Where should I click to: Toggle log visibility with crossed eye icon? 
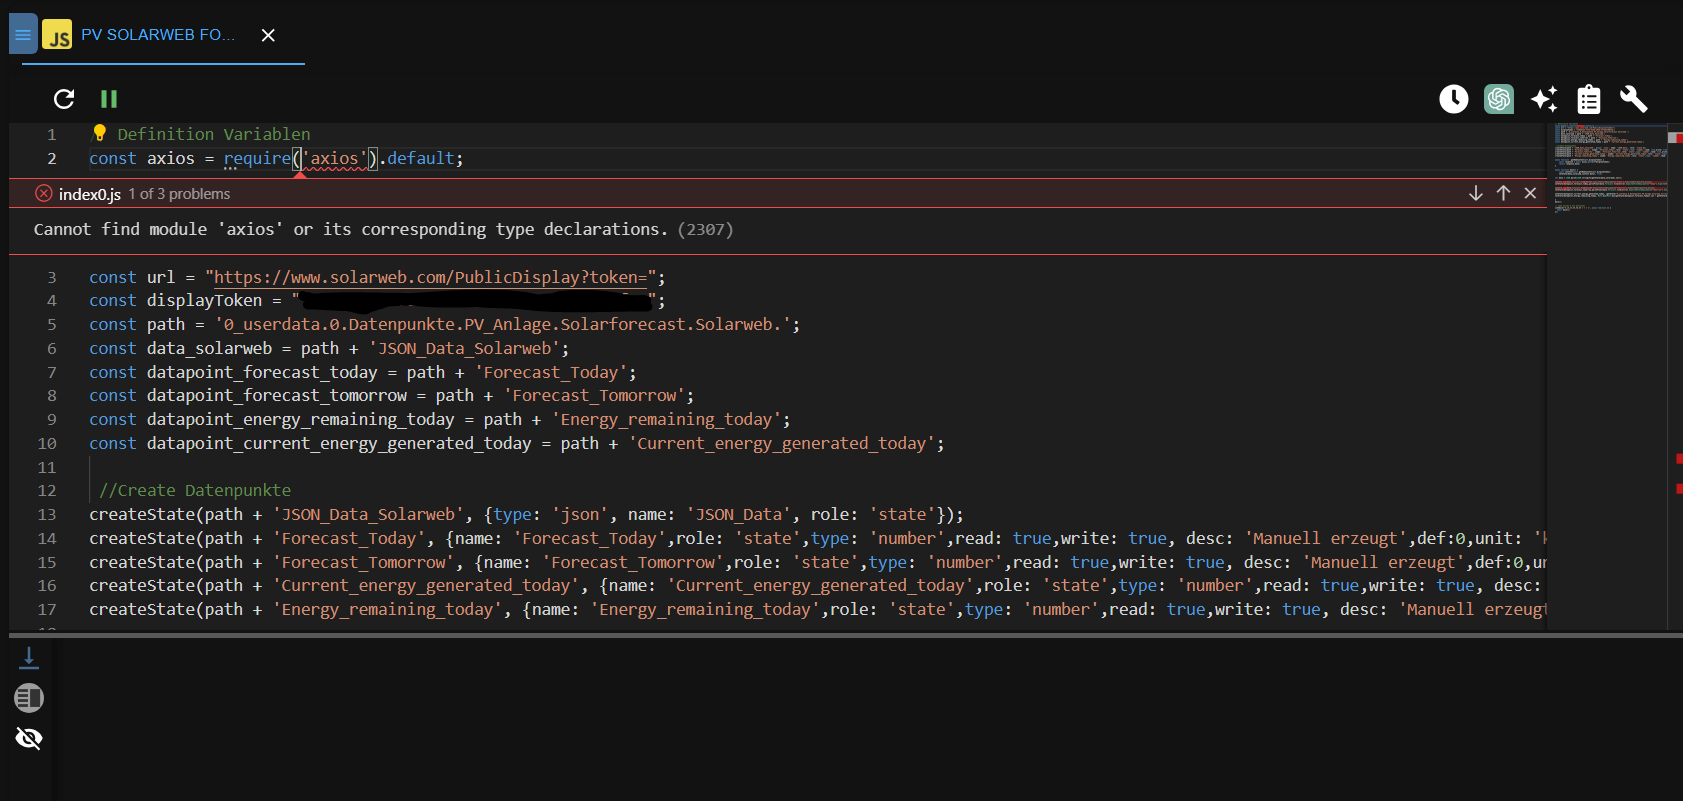click(29, 739)
